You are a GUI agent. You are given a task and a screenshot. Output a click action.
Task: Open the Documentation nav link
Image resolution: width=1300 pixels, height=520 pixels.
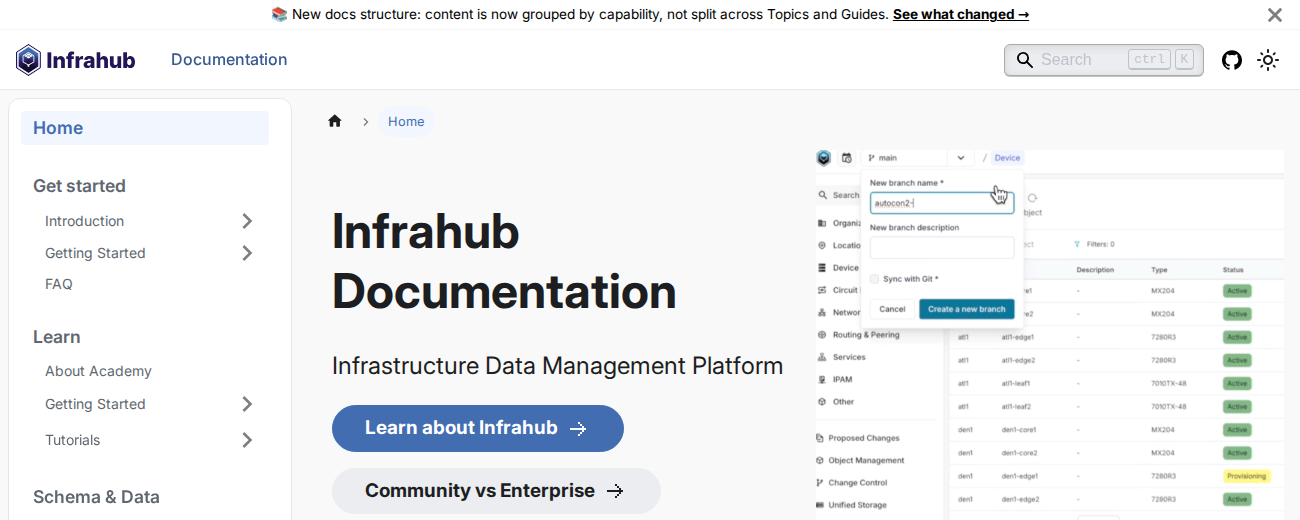229,60
